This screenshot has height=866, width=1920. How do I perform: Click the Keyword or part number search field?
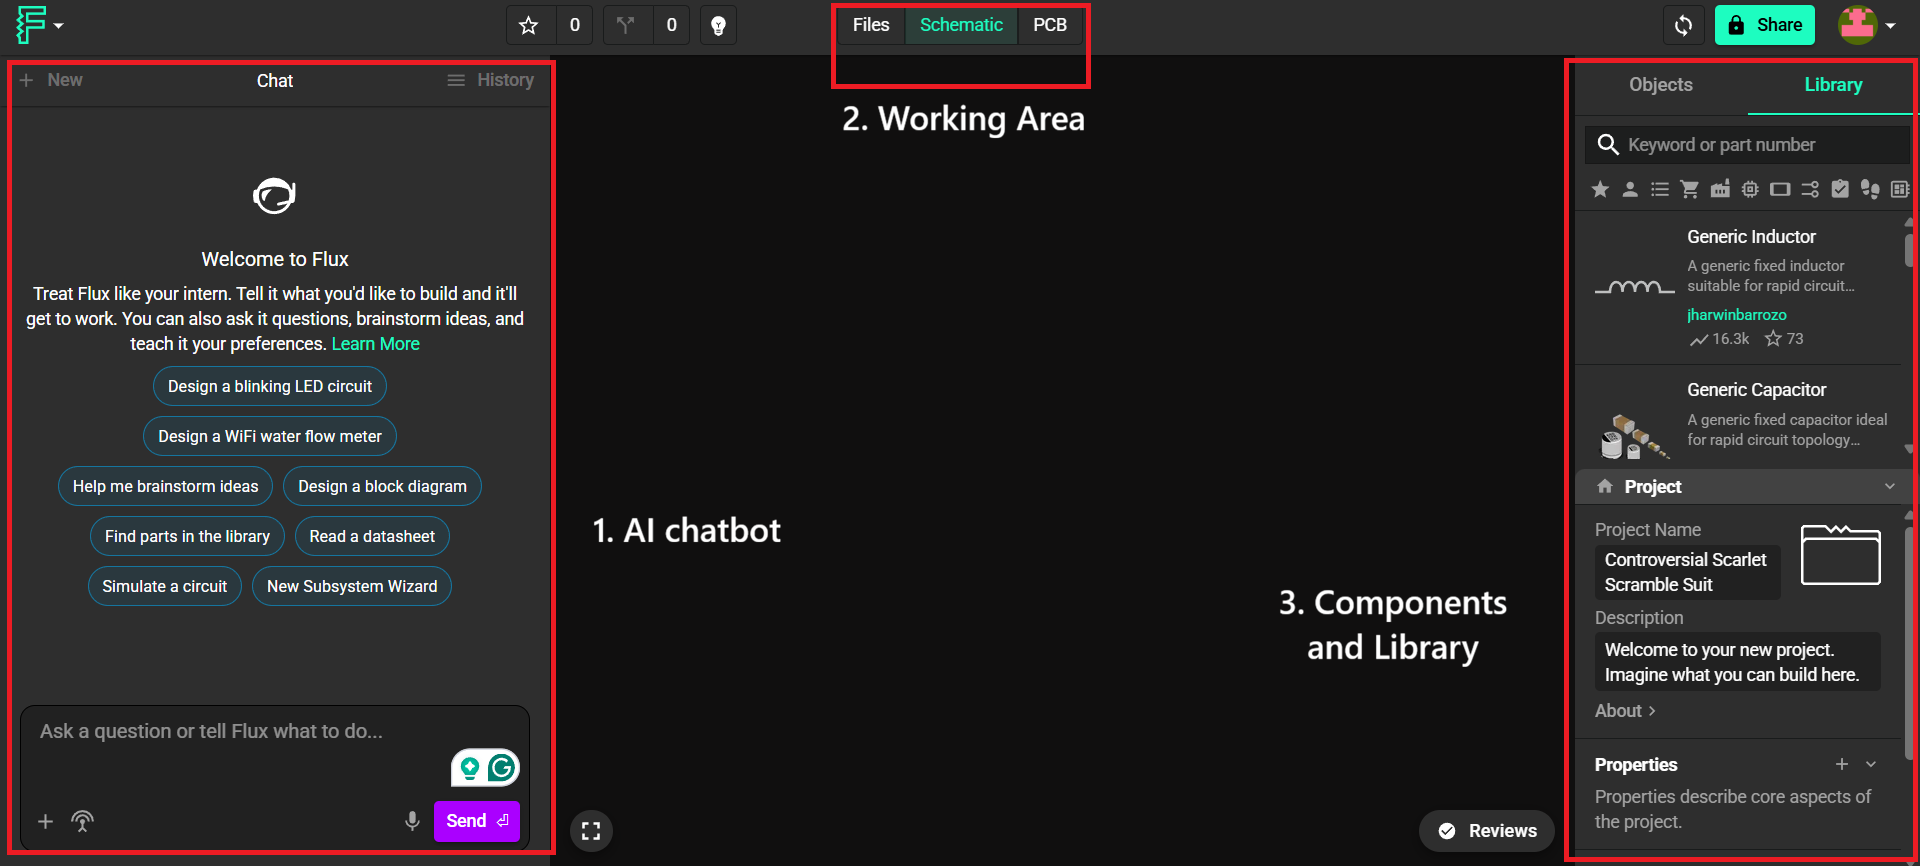pos(1748,145)
